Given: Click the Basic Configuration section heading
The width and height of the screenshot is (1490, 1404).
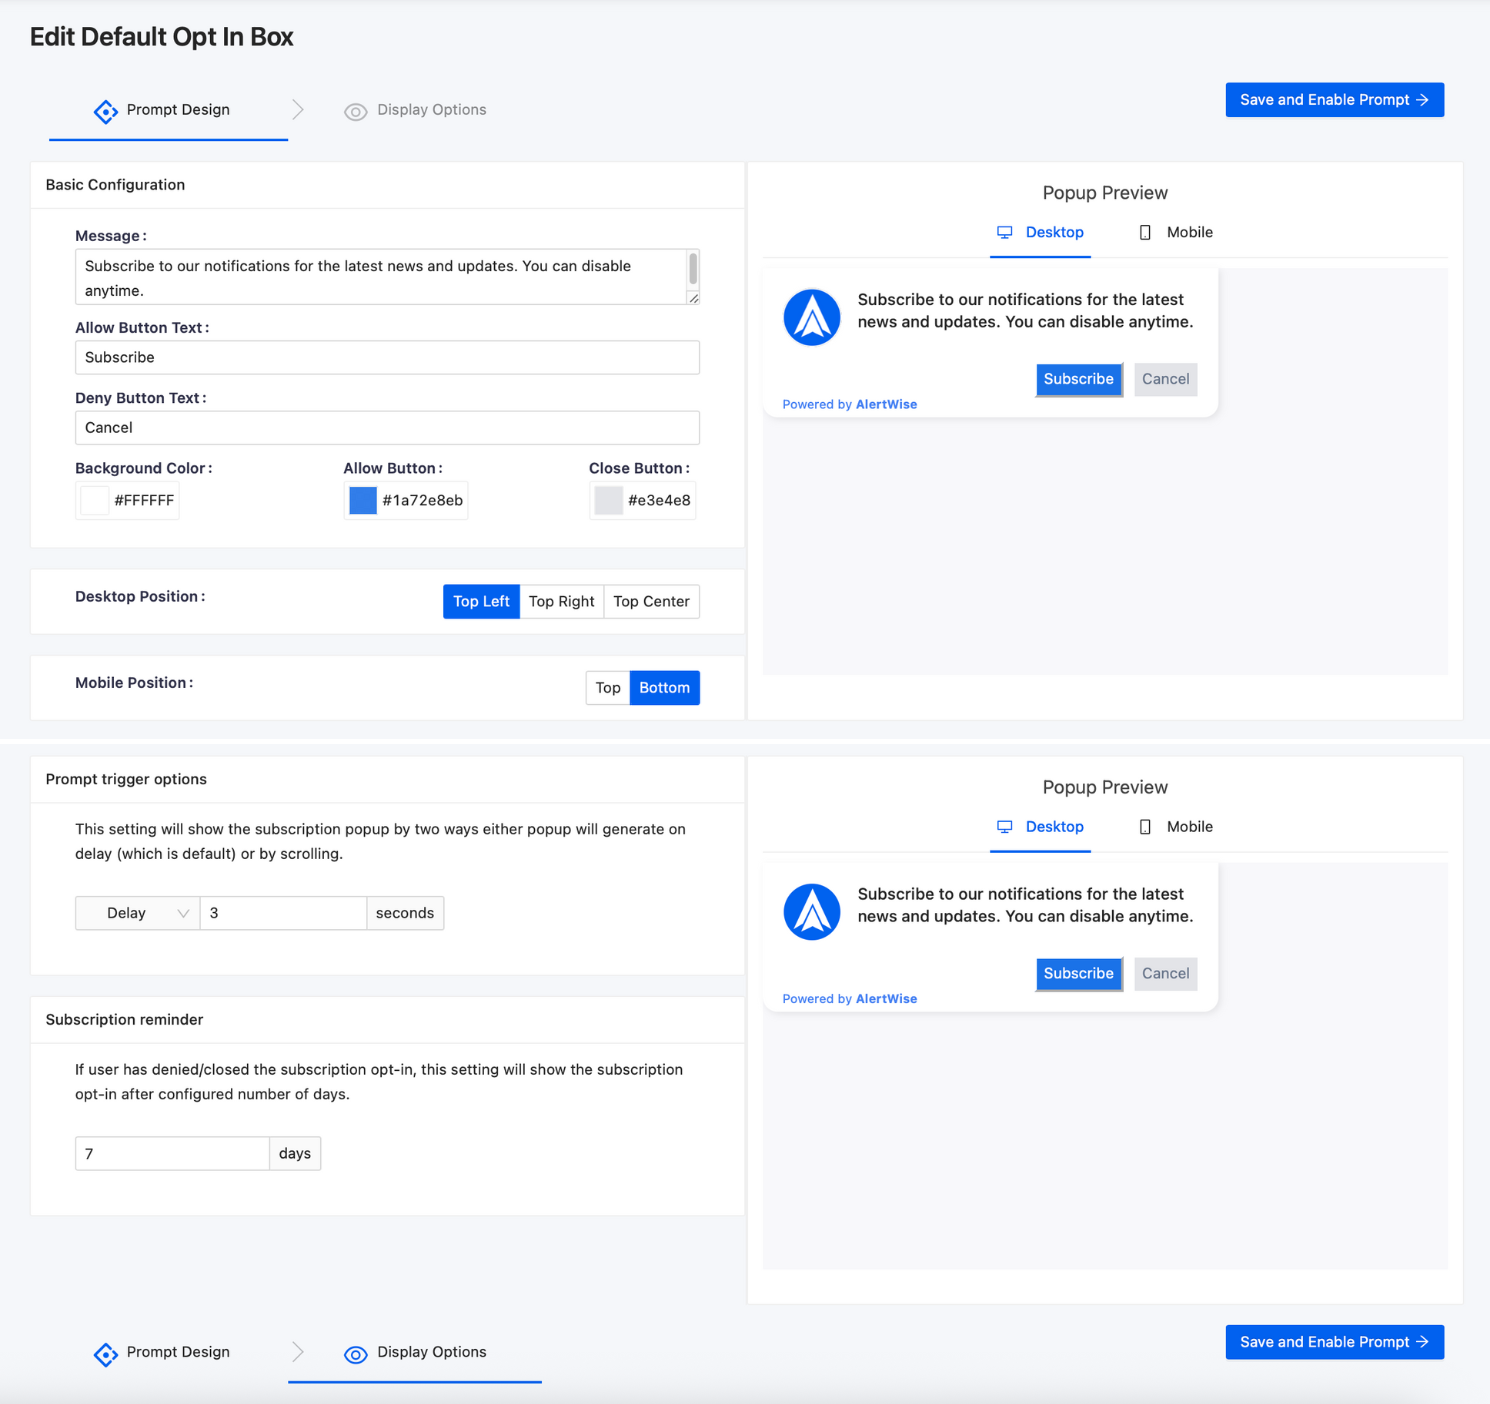Looking at the screenshot, I should click(115, 185).
